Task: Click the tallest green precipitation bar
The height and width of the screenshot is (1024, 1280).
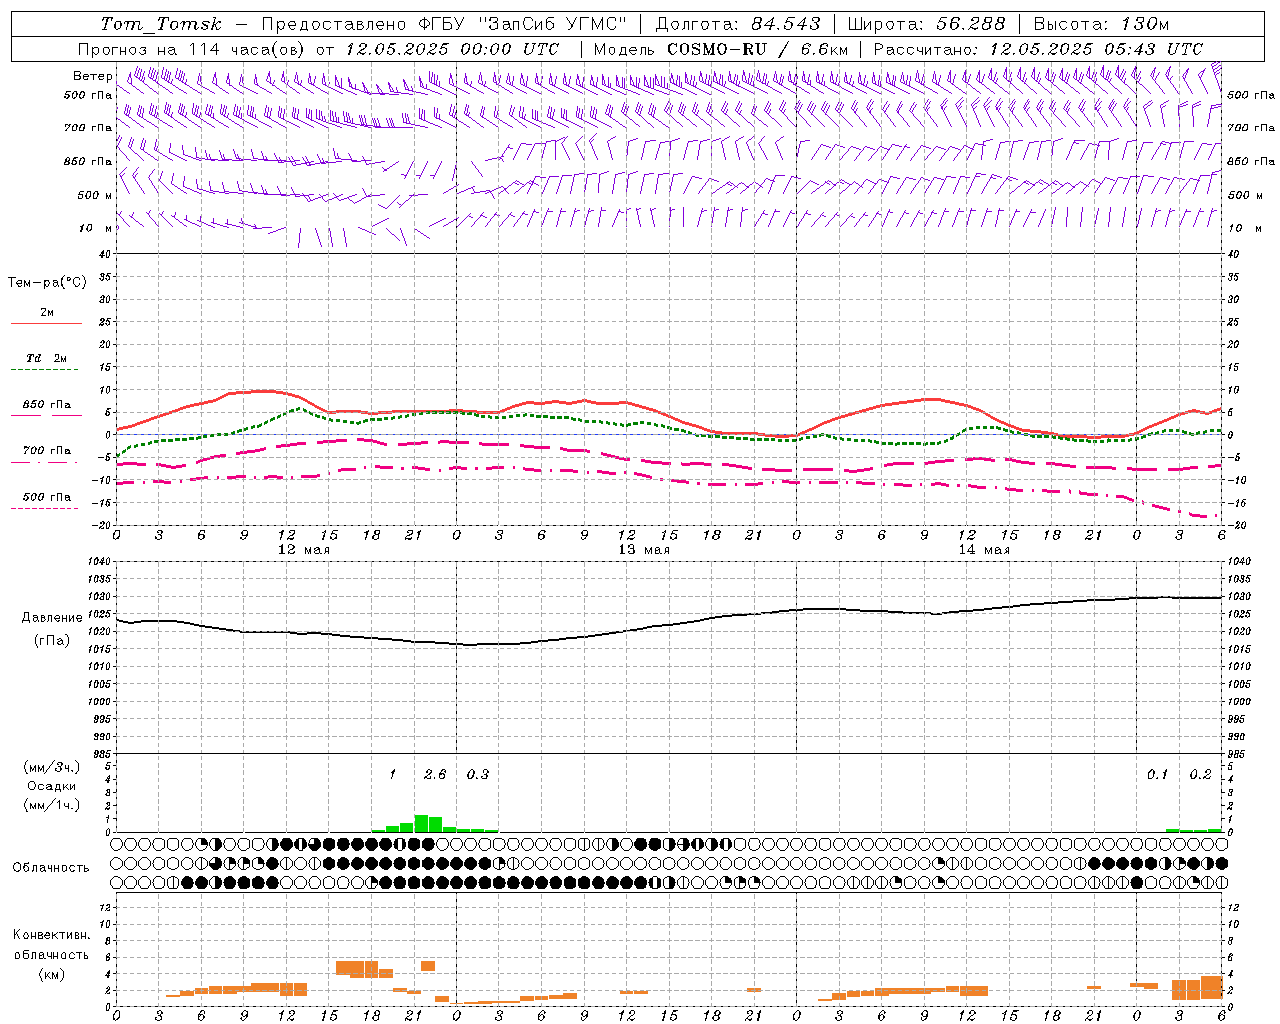Action: click(421, 823)
